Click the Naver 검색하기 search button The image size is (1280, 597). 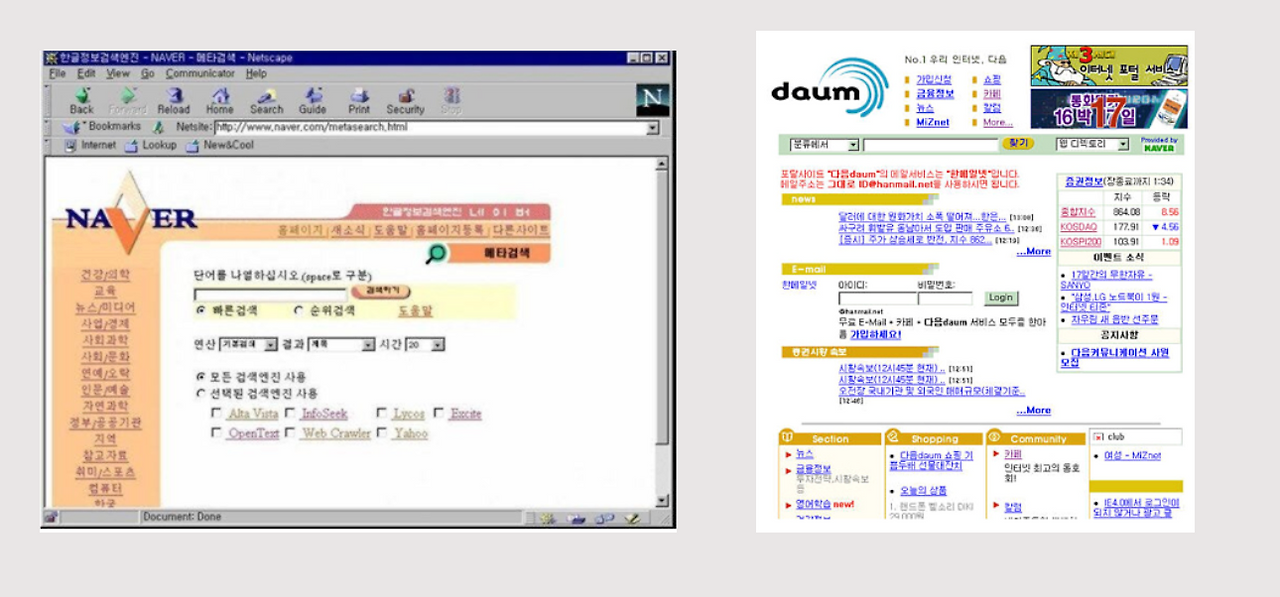point(380,292)
